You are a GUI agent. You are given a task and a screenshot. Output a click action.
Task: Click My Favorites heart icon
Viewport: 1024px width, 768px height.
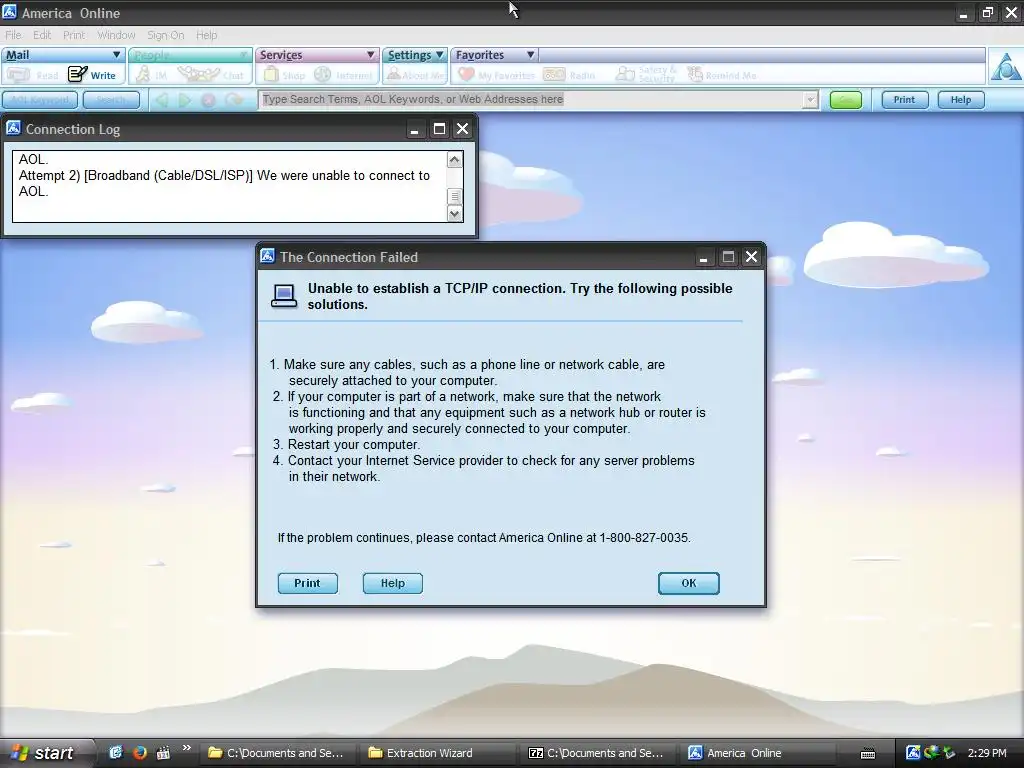pos(466,74)
